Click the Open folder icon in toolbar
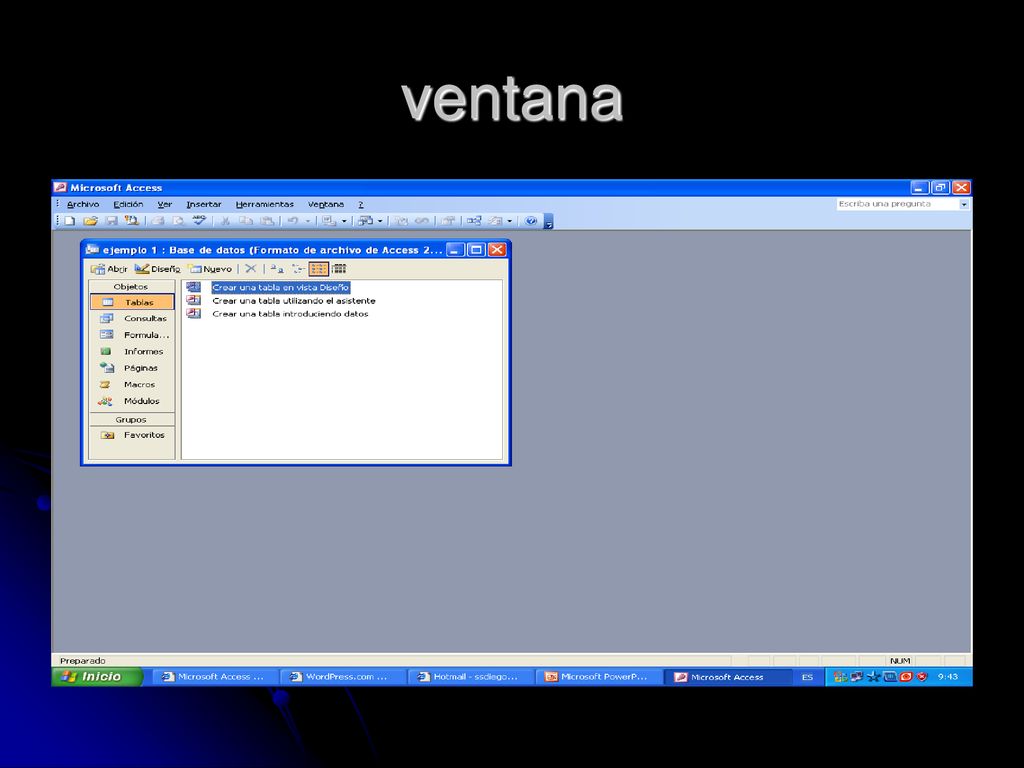1024x768 pixels. 90,221
